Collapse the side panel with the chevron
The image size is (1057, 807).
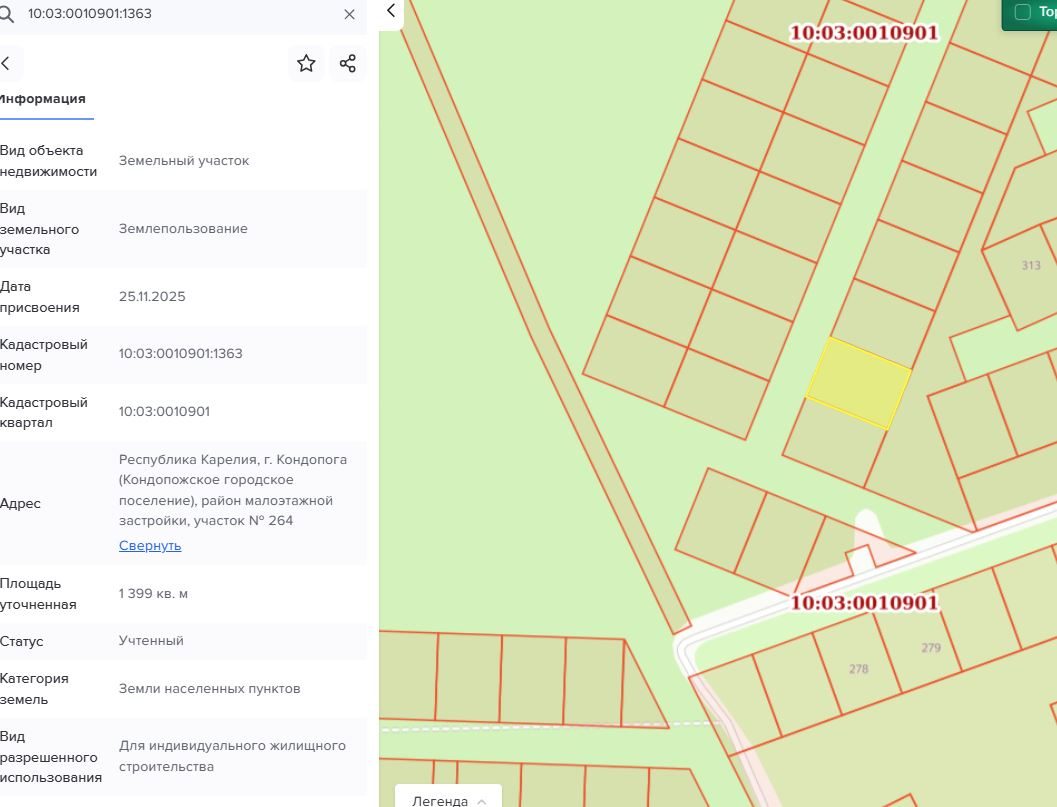coord(391,11)
